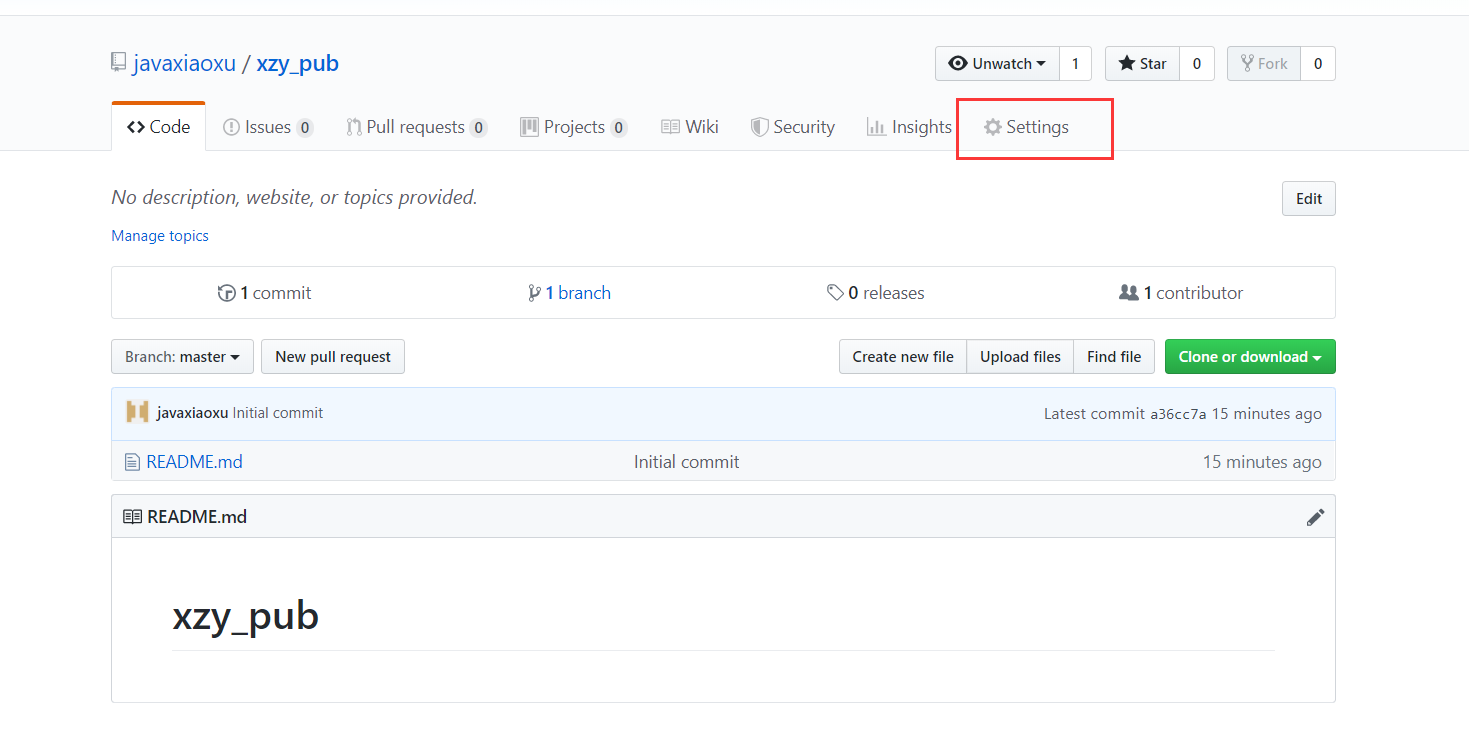The width and height of the screenshot is (1469, 729).
Task: Click the README.md panel header title
Action: (197, 517)
